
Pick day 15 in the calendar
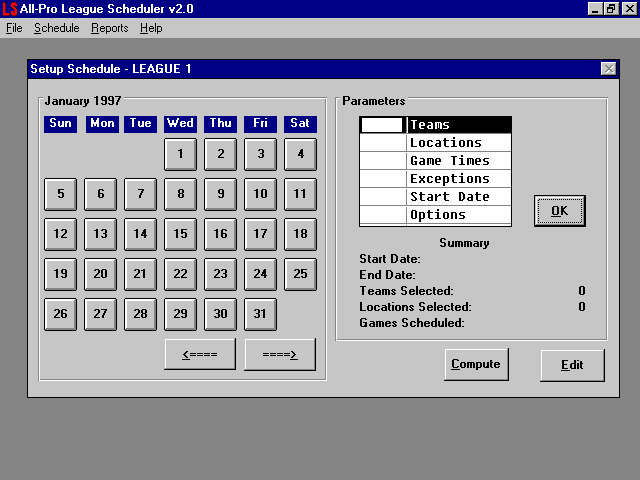click(180, 234)
